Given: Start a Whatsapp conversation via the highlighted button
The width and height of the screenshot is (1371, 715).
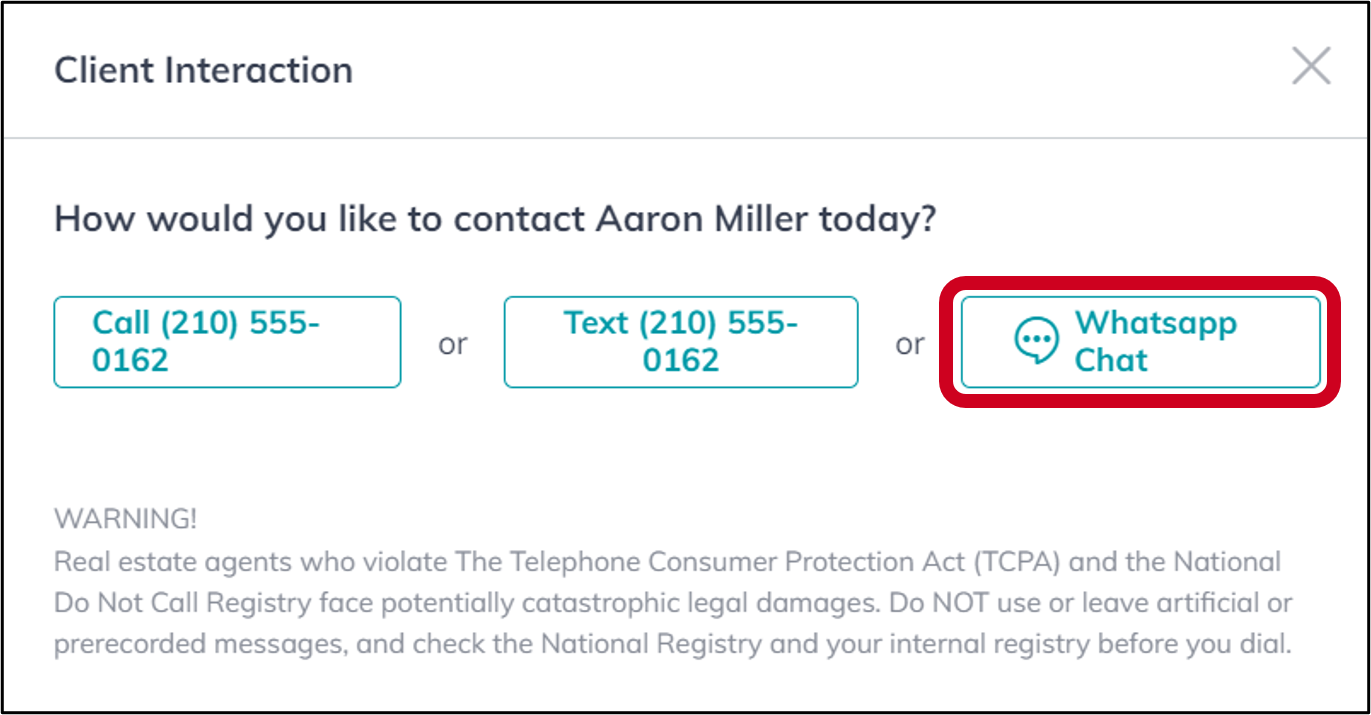Looking at the screenshot, I should click(1140, 341).
